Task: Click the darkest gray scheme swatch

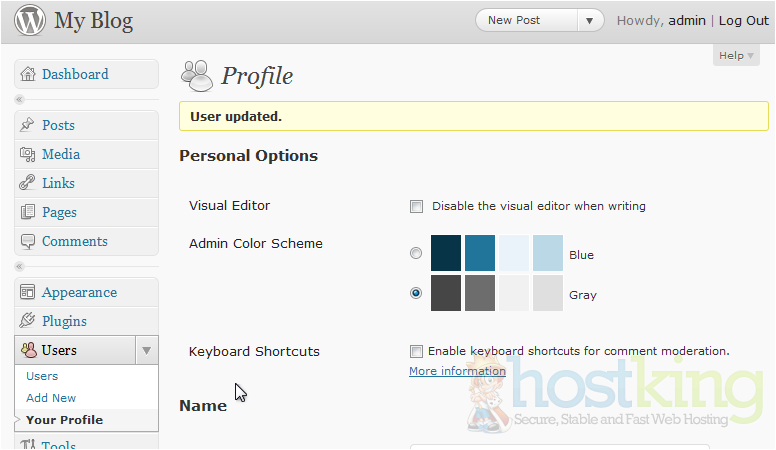Action: click(446, 293)
